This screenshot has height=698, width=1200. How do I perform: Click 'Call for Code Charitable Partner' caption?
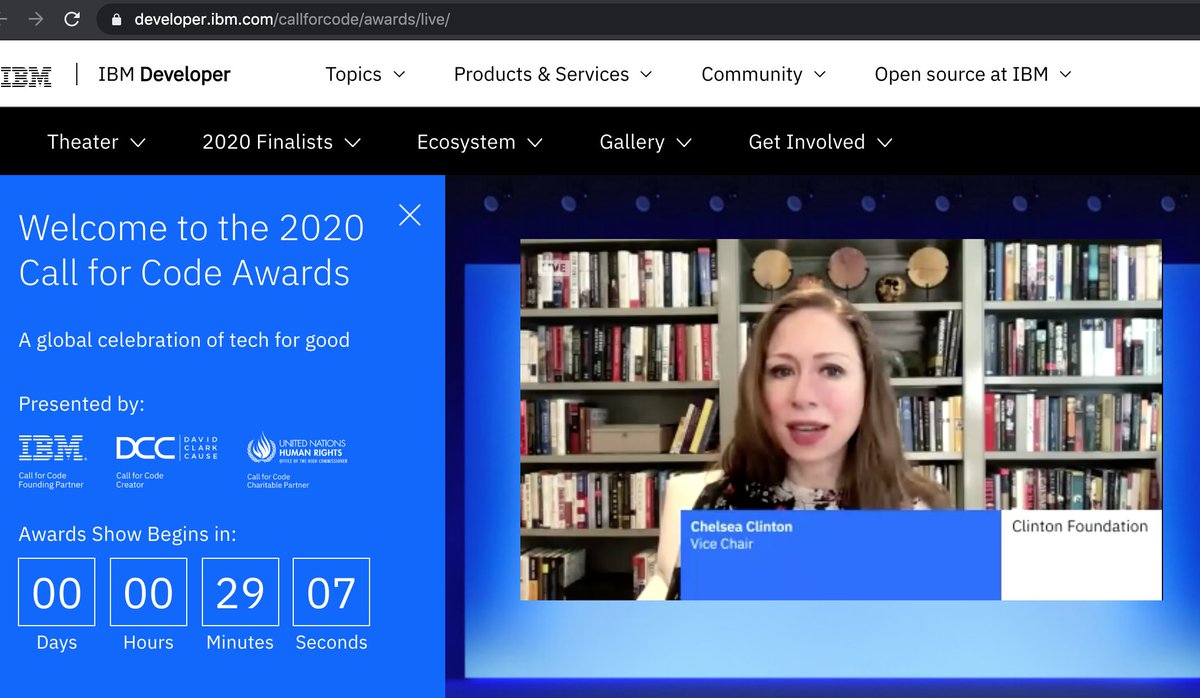click(278, 481)
